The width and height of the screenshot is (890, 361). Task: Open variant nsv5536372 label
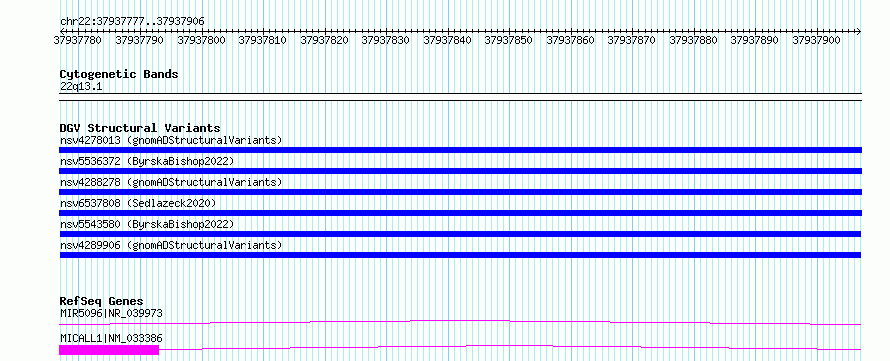147,161
